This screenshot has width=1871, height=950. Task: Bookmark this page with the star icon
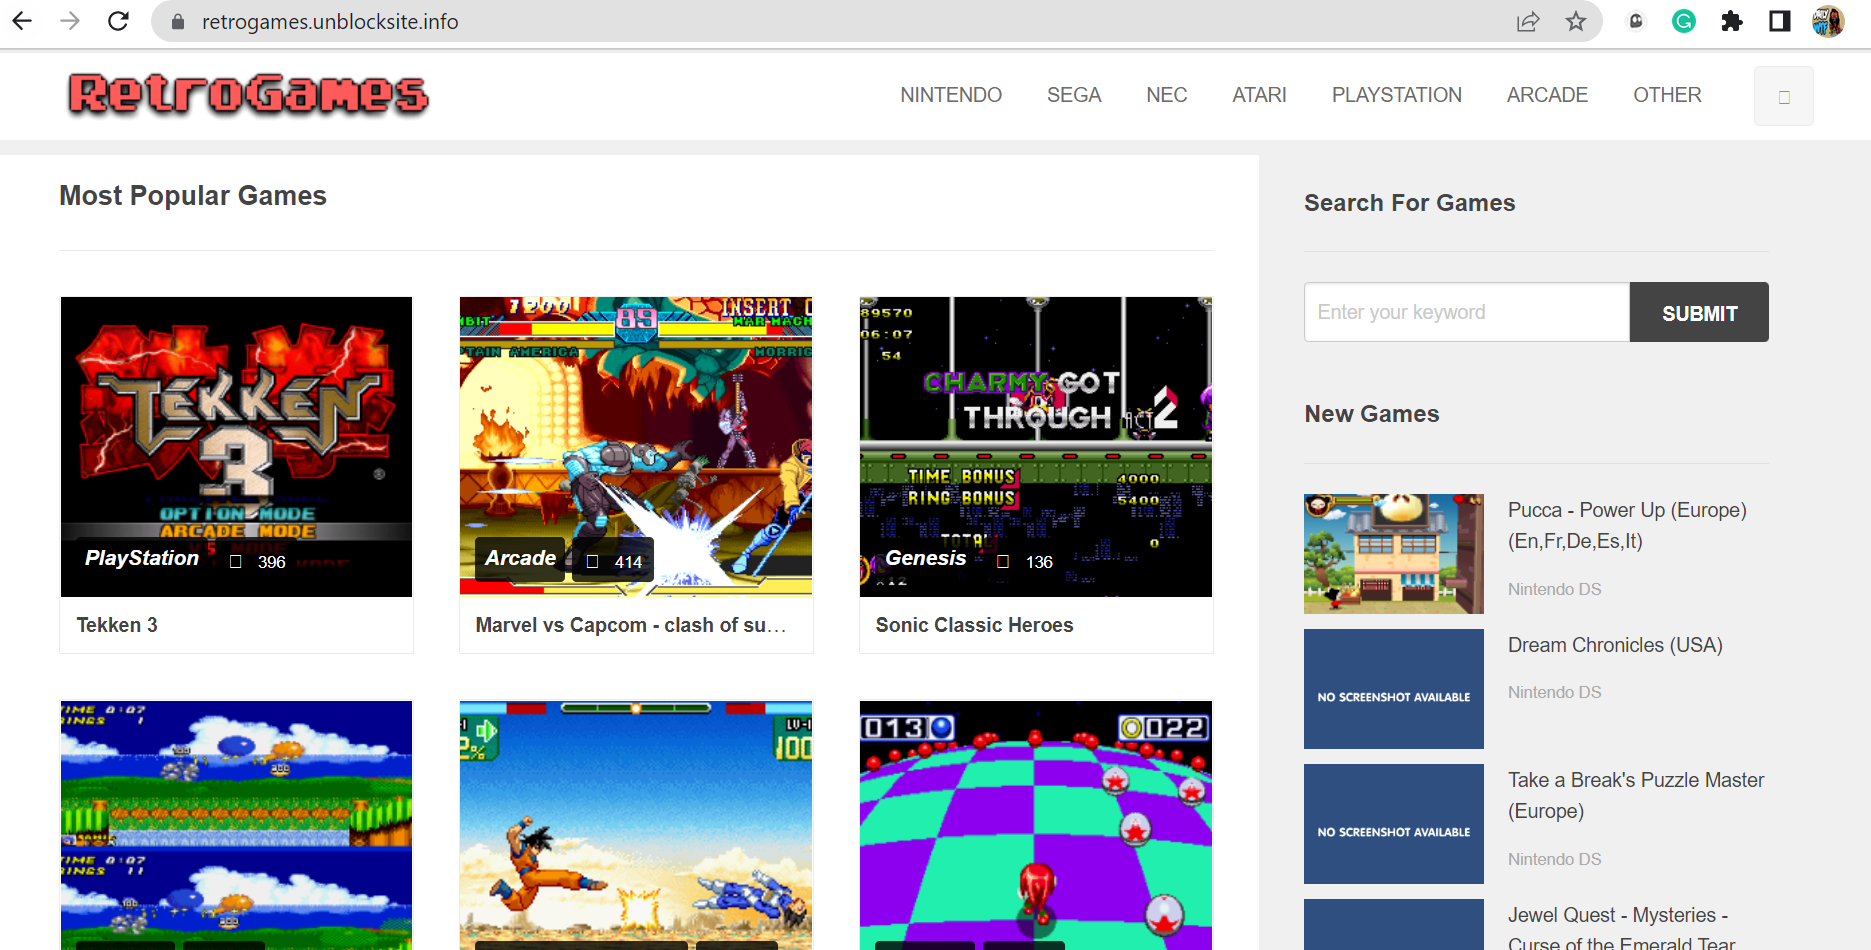(x=1576, y=21)
